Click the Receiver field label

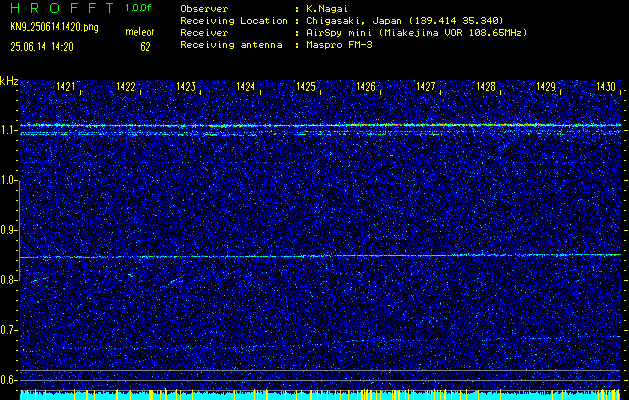[x=204, y=32]
